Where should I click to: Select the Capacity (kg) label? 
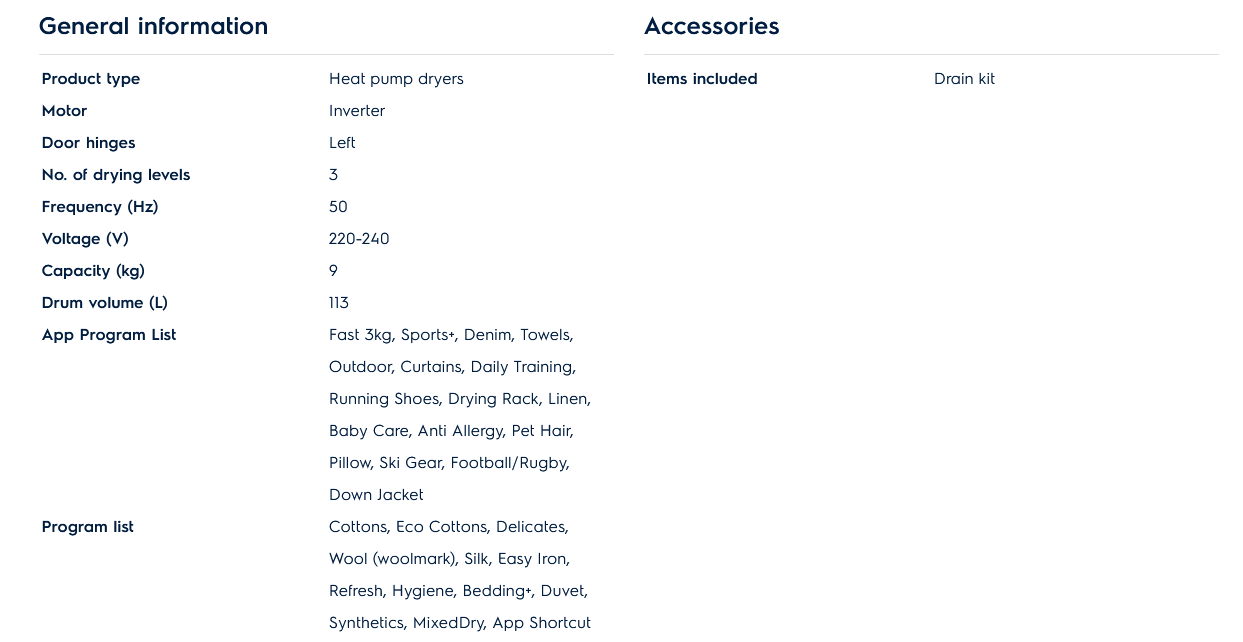coord(93,271)
